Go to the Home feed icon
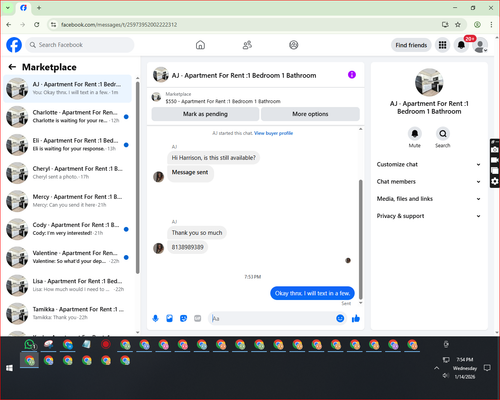Image resolution: width=500 pixels, height=400 pixels. [200, 45]
